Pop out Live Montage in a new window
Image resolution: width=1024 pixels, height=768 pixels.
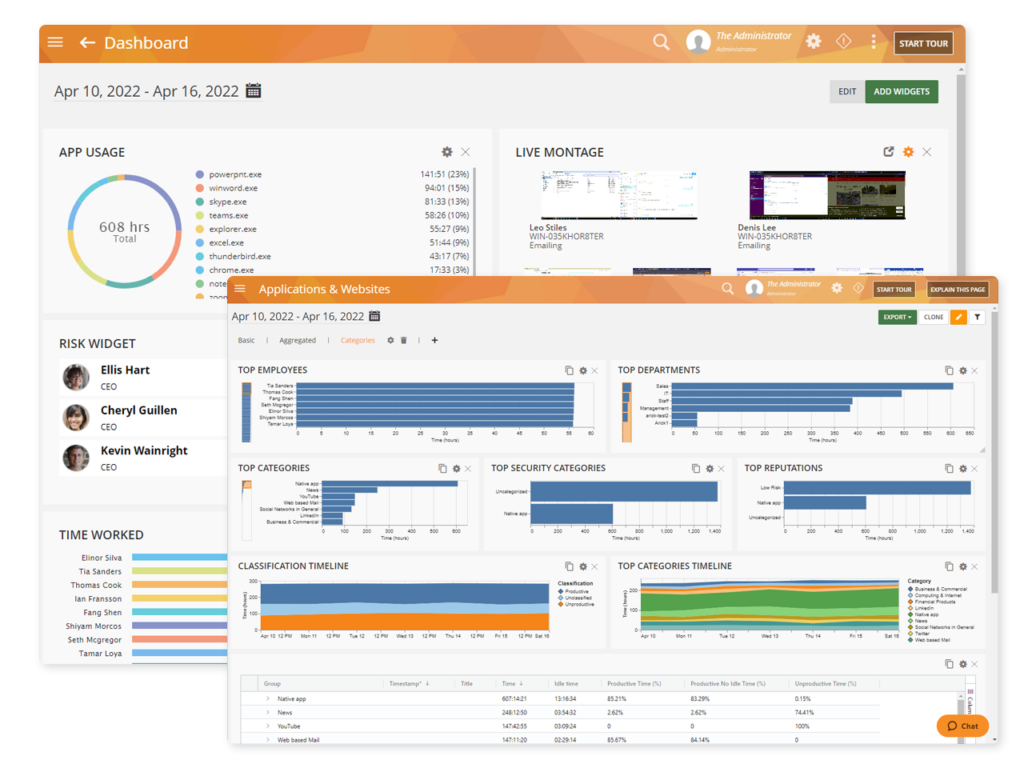click(888, 152)
